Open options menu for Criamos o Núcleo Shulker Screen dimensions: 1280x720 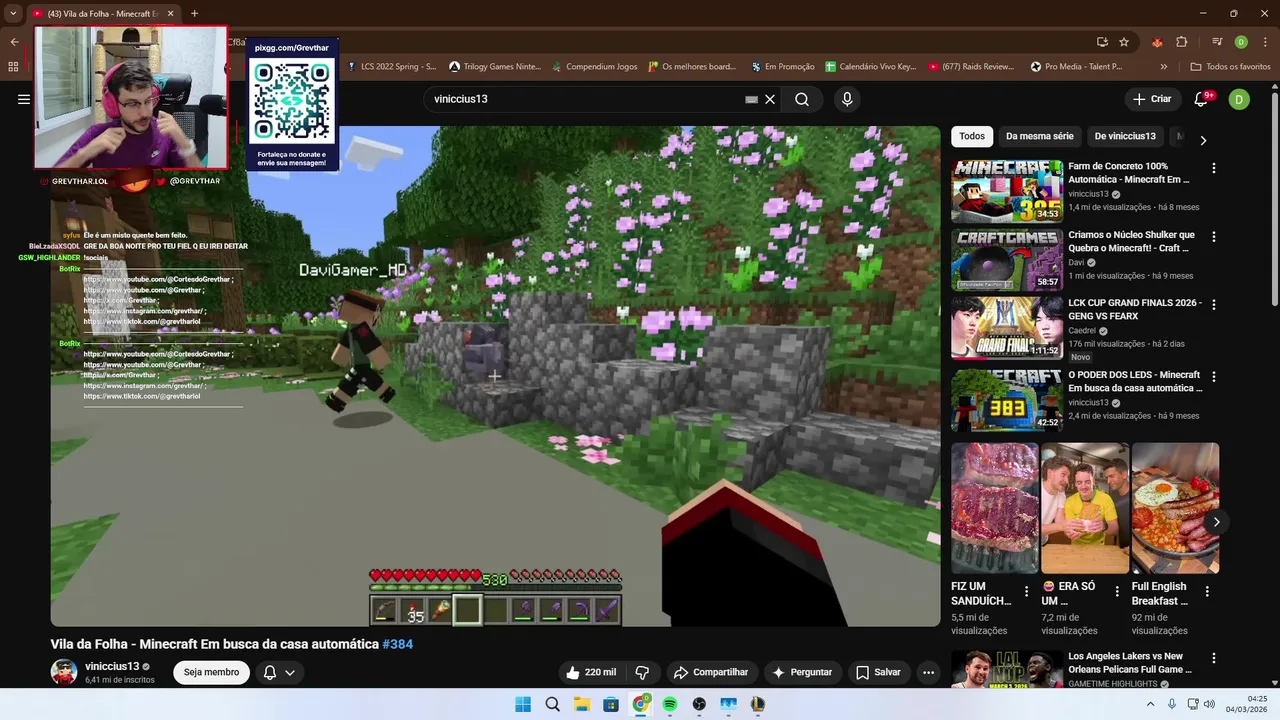pos(1214,237)
